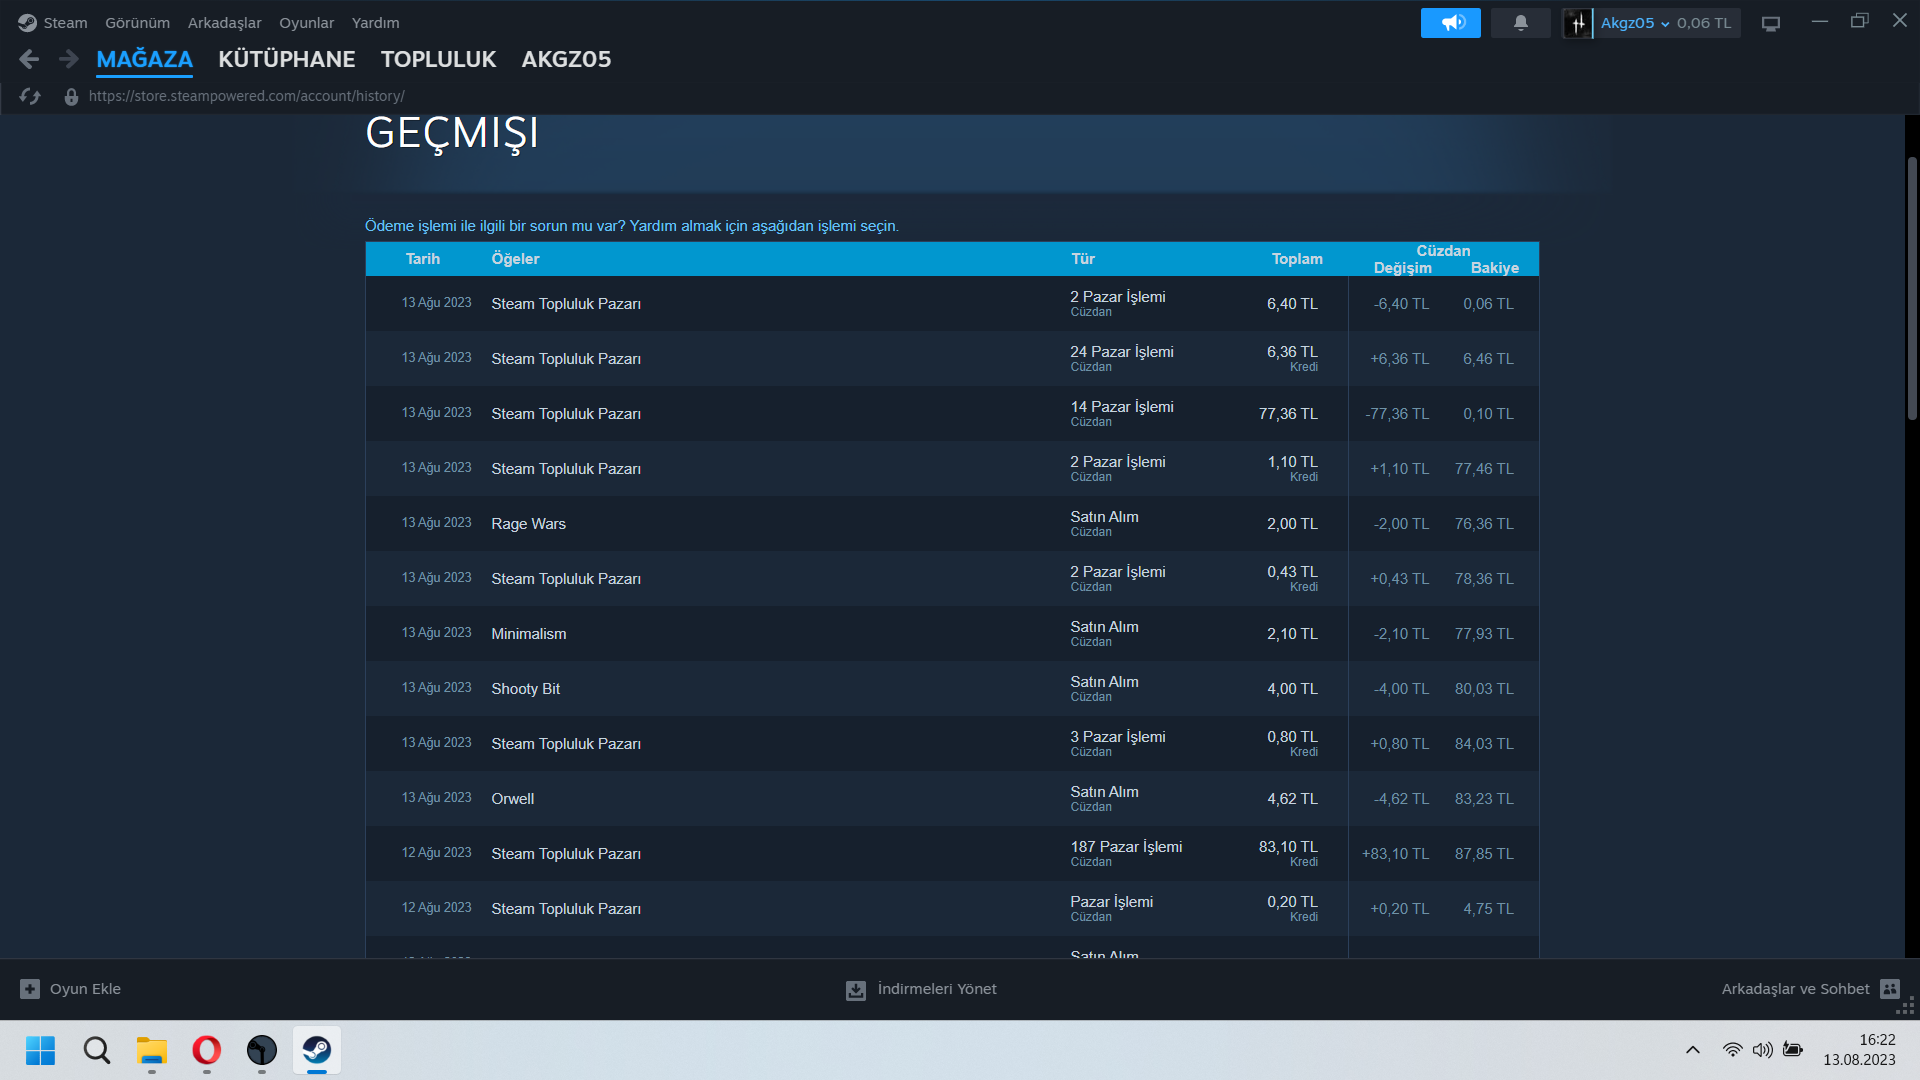The height and width of the screenshot is (1080, 1920).
Task: Click the megaphone announcements icon
Action: click(1450, 23)
